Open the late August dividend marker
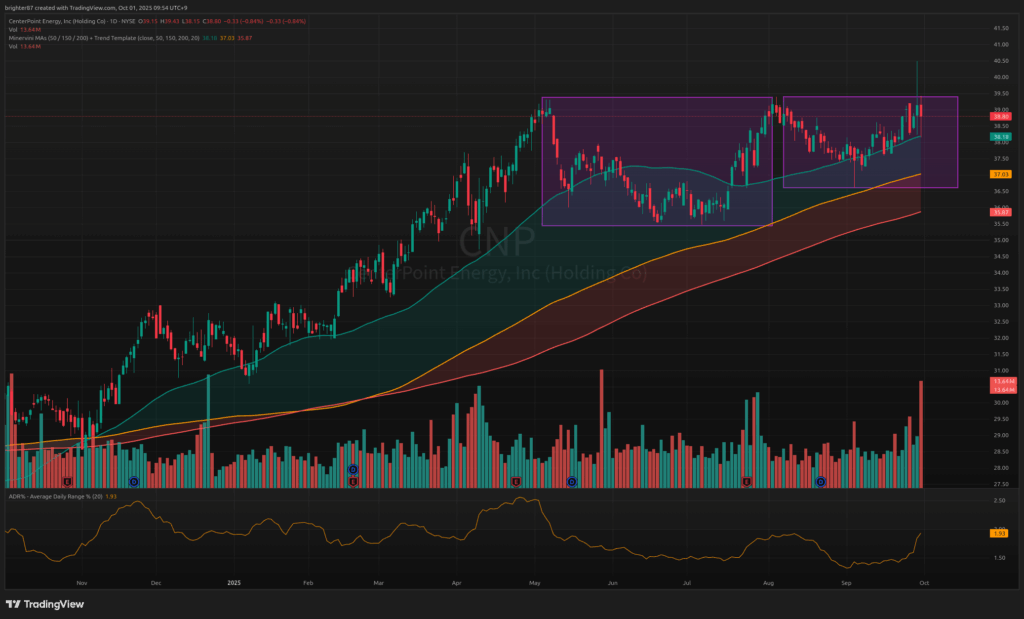1024x619 pixels. click(x=820, y=482)
